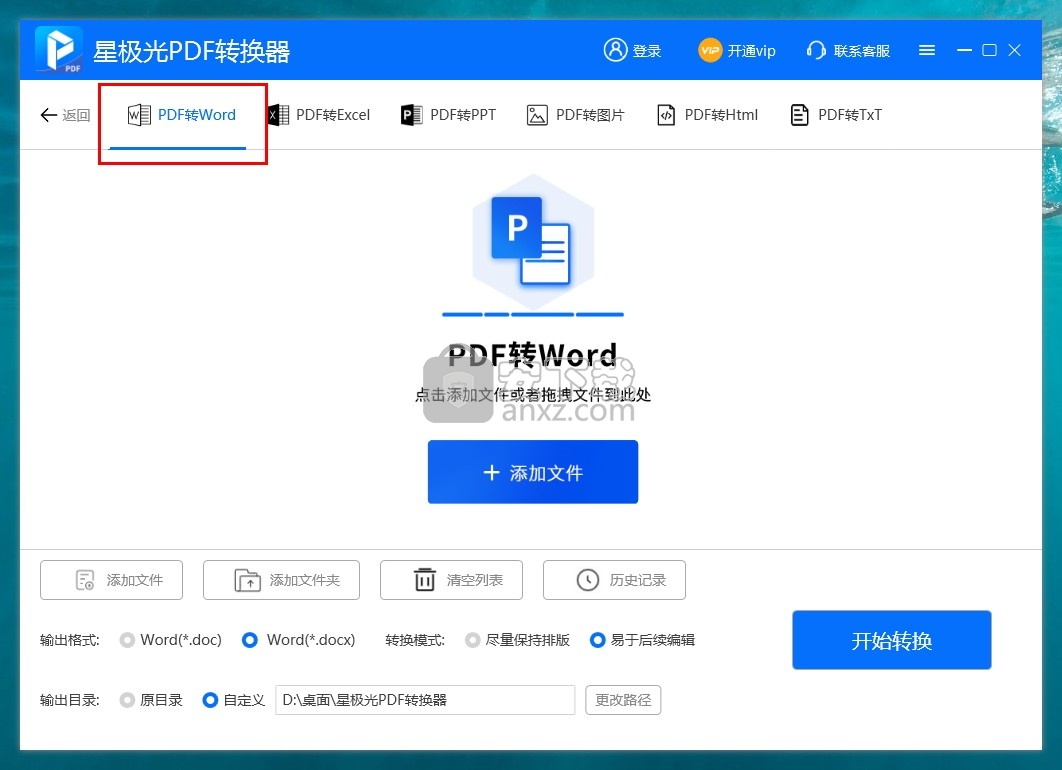
Task: Click the 转换模式: label
Action: pyautogui.click(x=415, y=640)
